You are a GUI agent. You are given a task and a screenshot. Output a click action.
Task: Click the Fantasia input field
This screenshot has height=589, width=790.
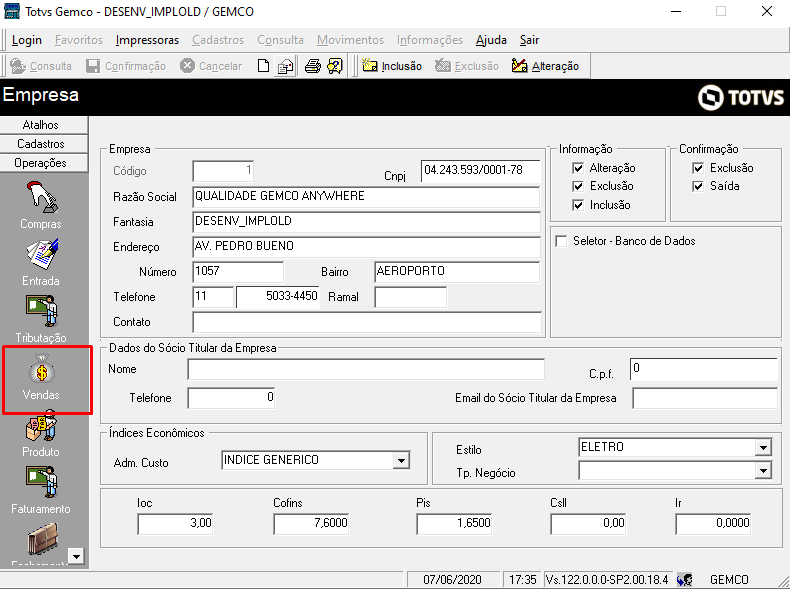click(366, 222)
